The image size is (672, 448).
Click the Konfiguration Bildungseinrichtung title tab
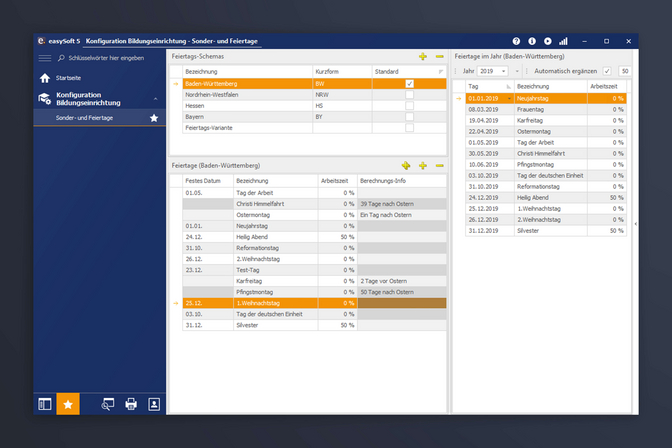click(x=171, y=41)
